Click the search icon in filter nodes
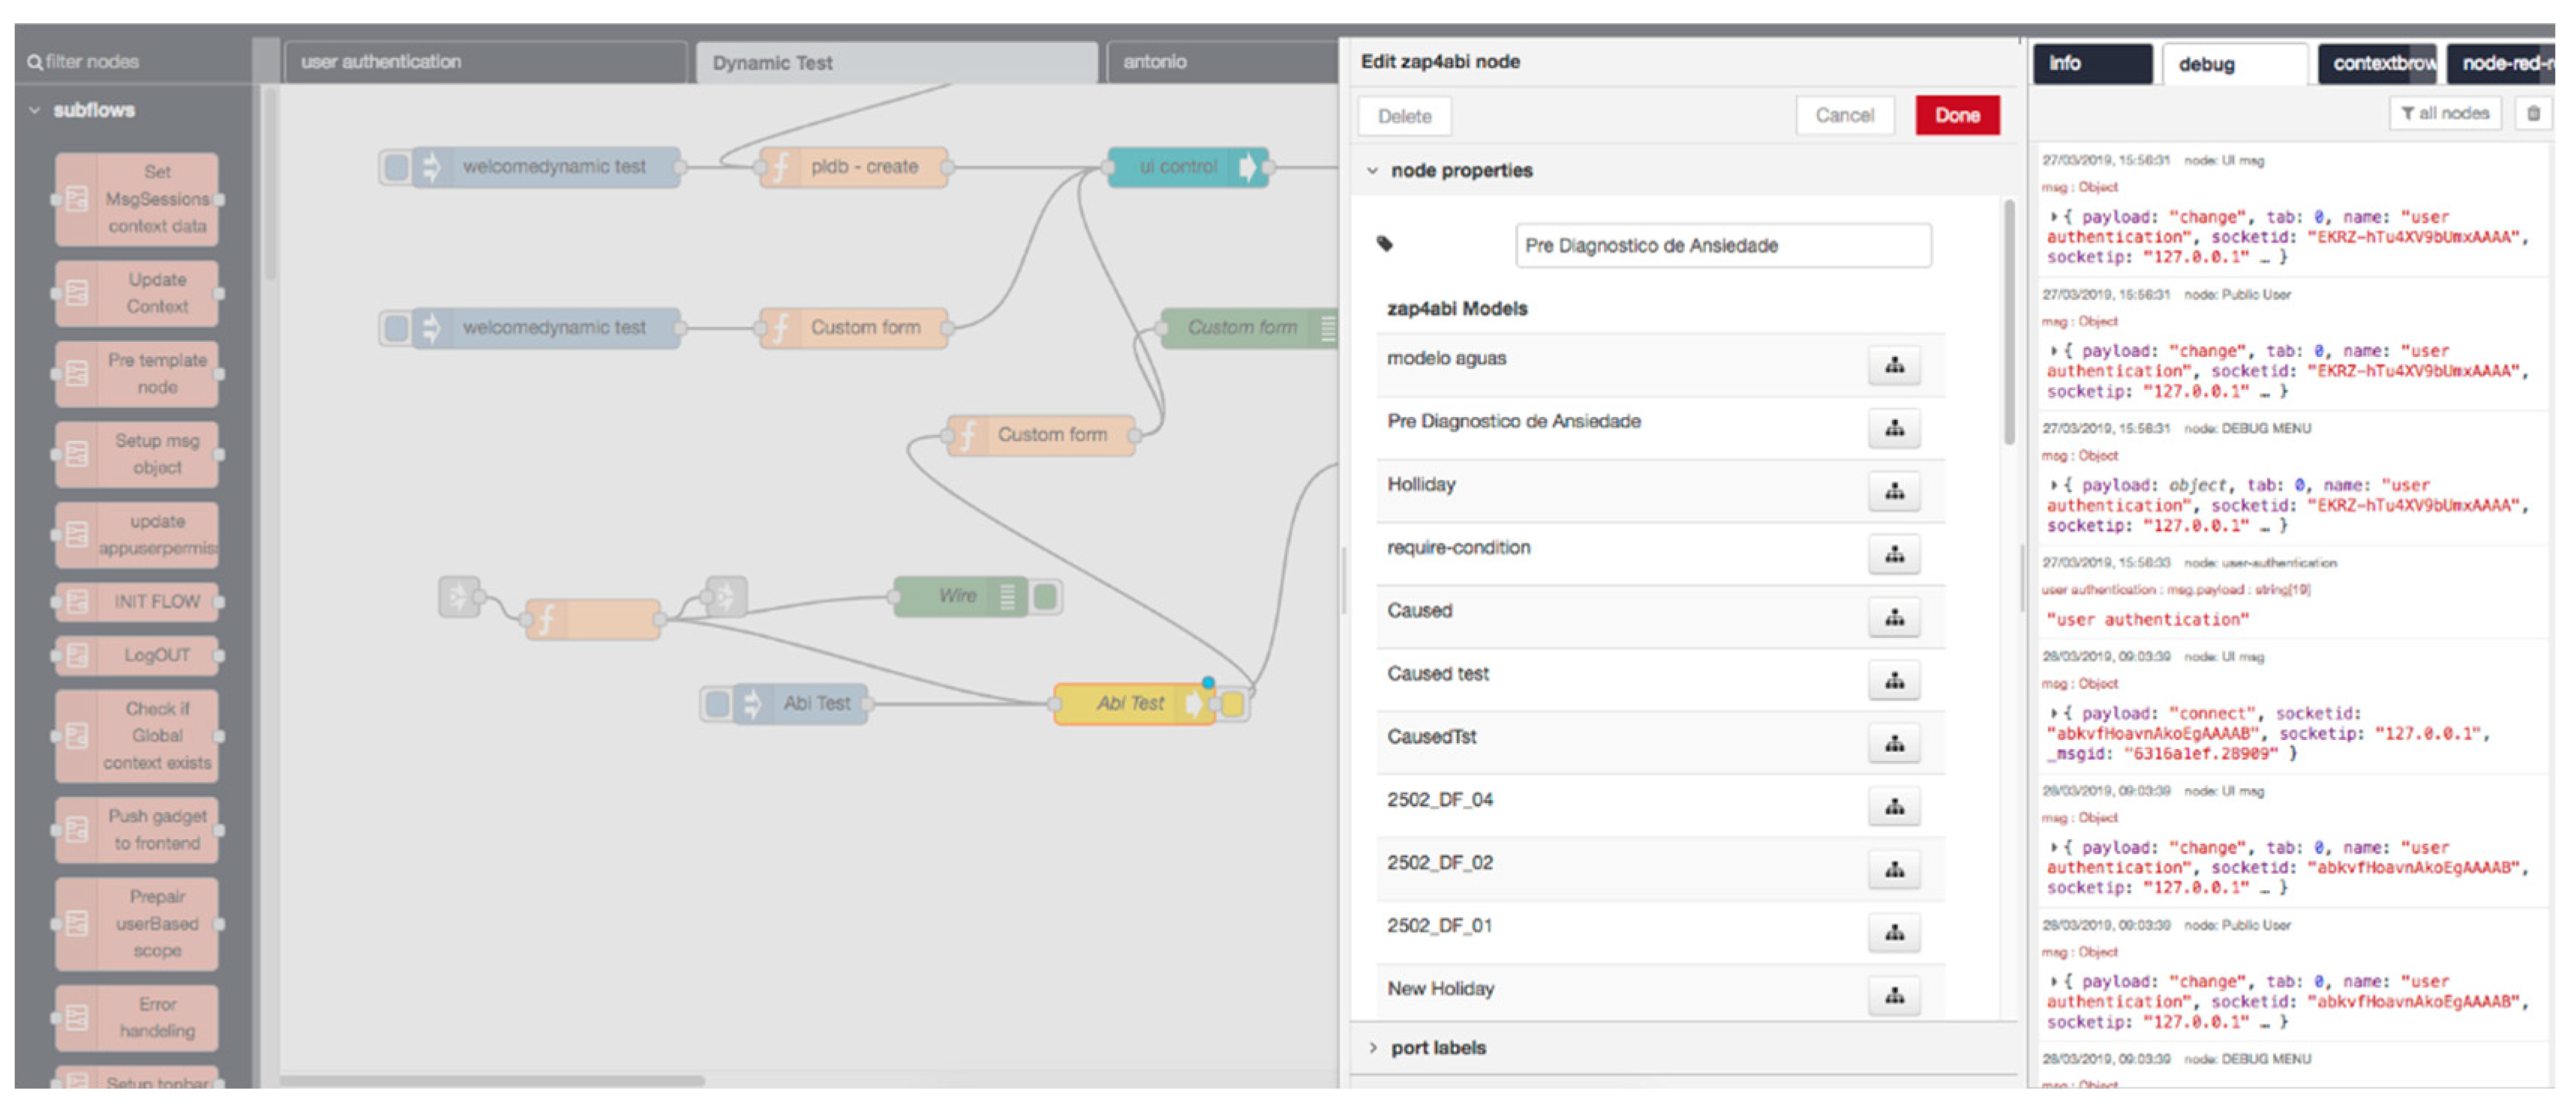2576x1115 pixels. 35,62
